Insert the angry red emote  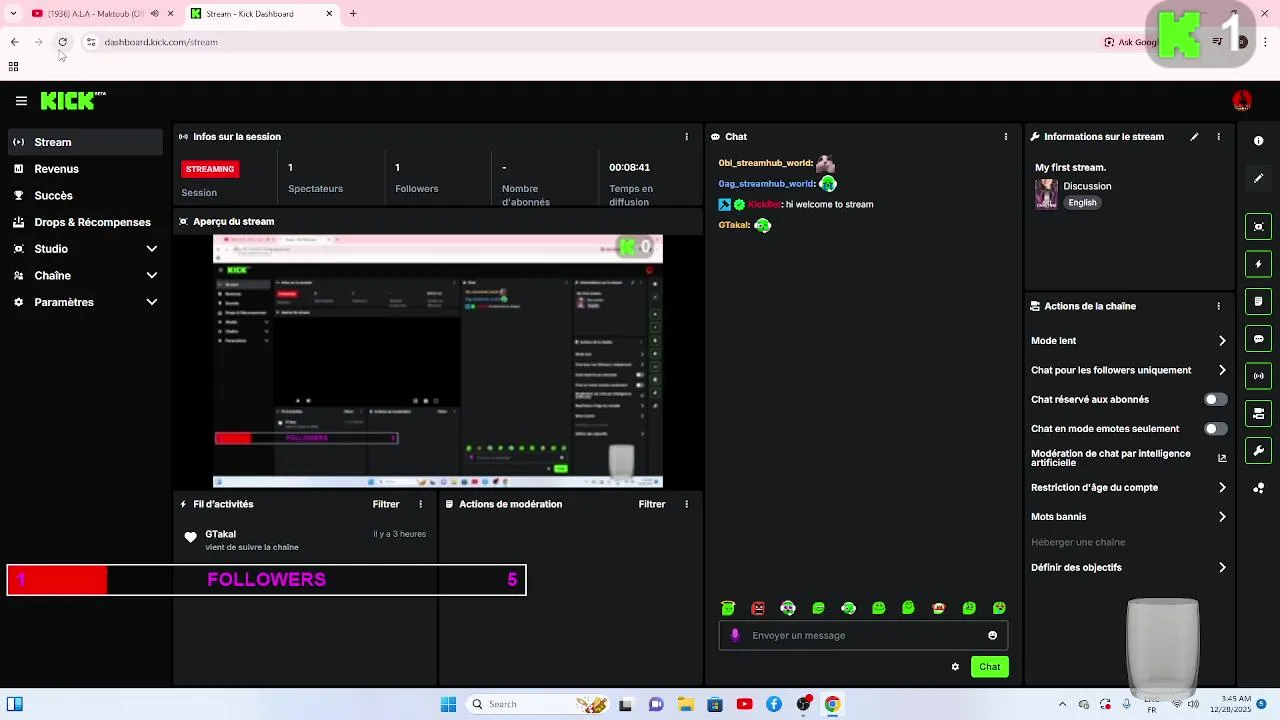pyautogui.click(x=758, y=608)
